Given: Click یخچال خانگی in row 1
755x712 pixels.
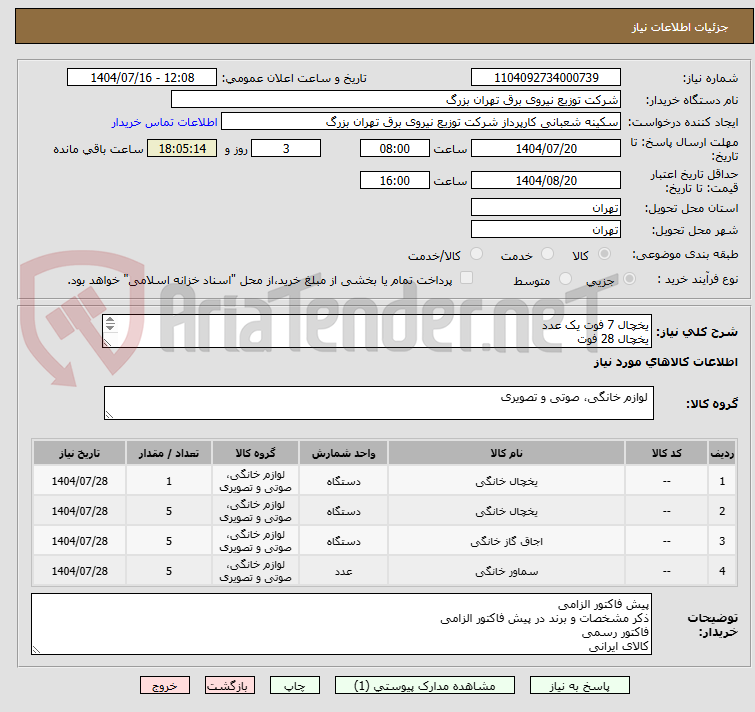Looking at the screenshot, I should coord(506,481).
